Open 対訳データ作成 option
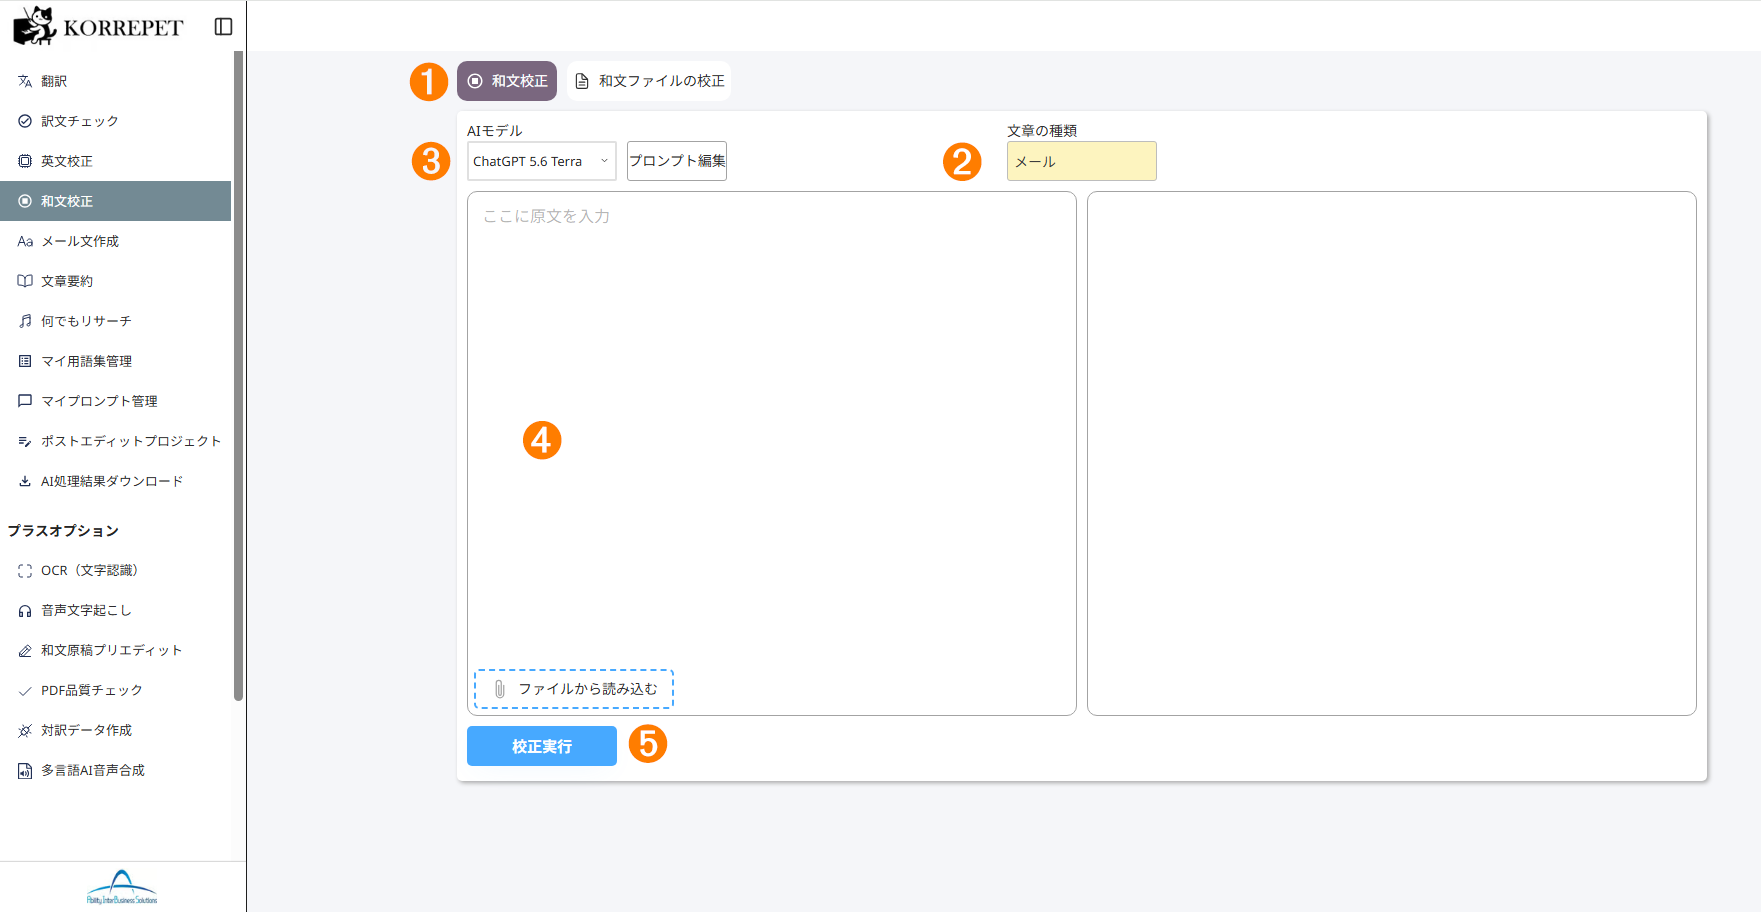 [115, 730]
